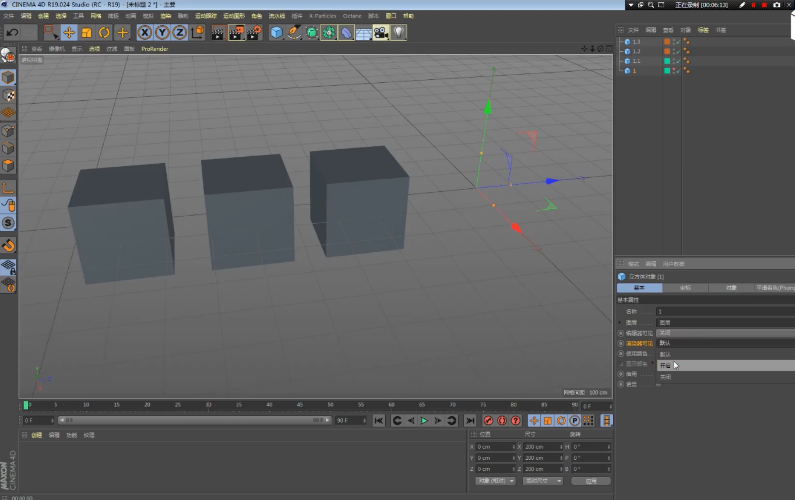The height and width of the screenshot is (500, 795).
Task: Click the Cube primitive icon
Action: click(276, 32)
